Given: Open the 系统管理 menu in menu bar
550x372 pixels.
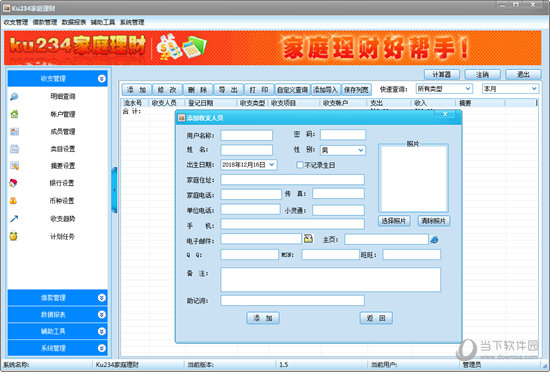Looking at the screenshot, I should [132, 22].
